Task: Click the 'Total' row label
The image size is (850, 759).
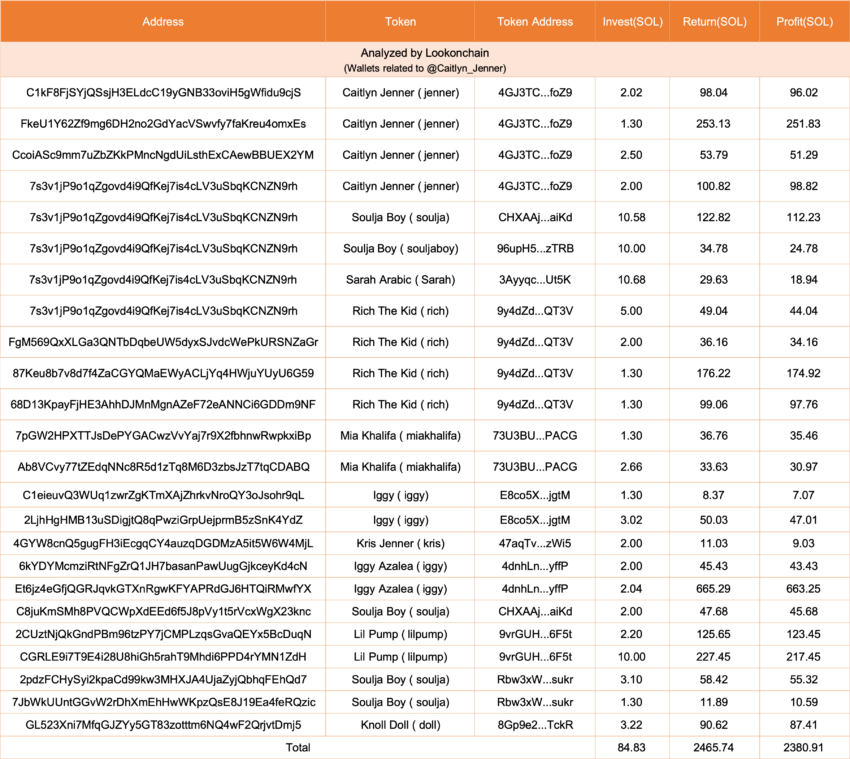Action: point(298,748)
